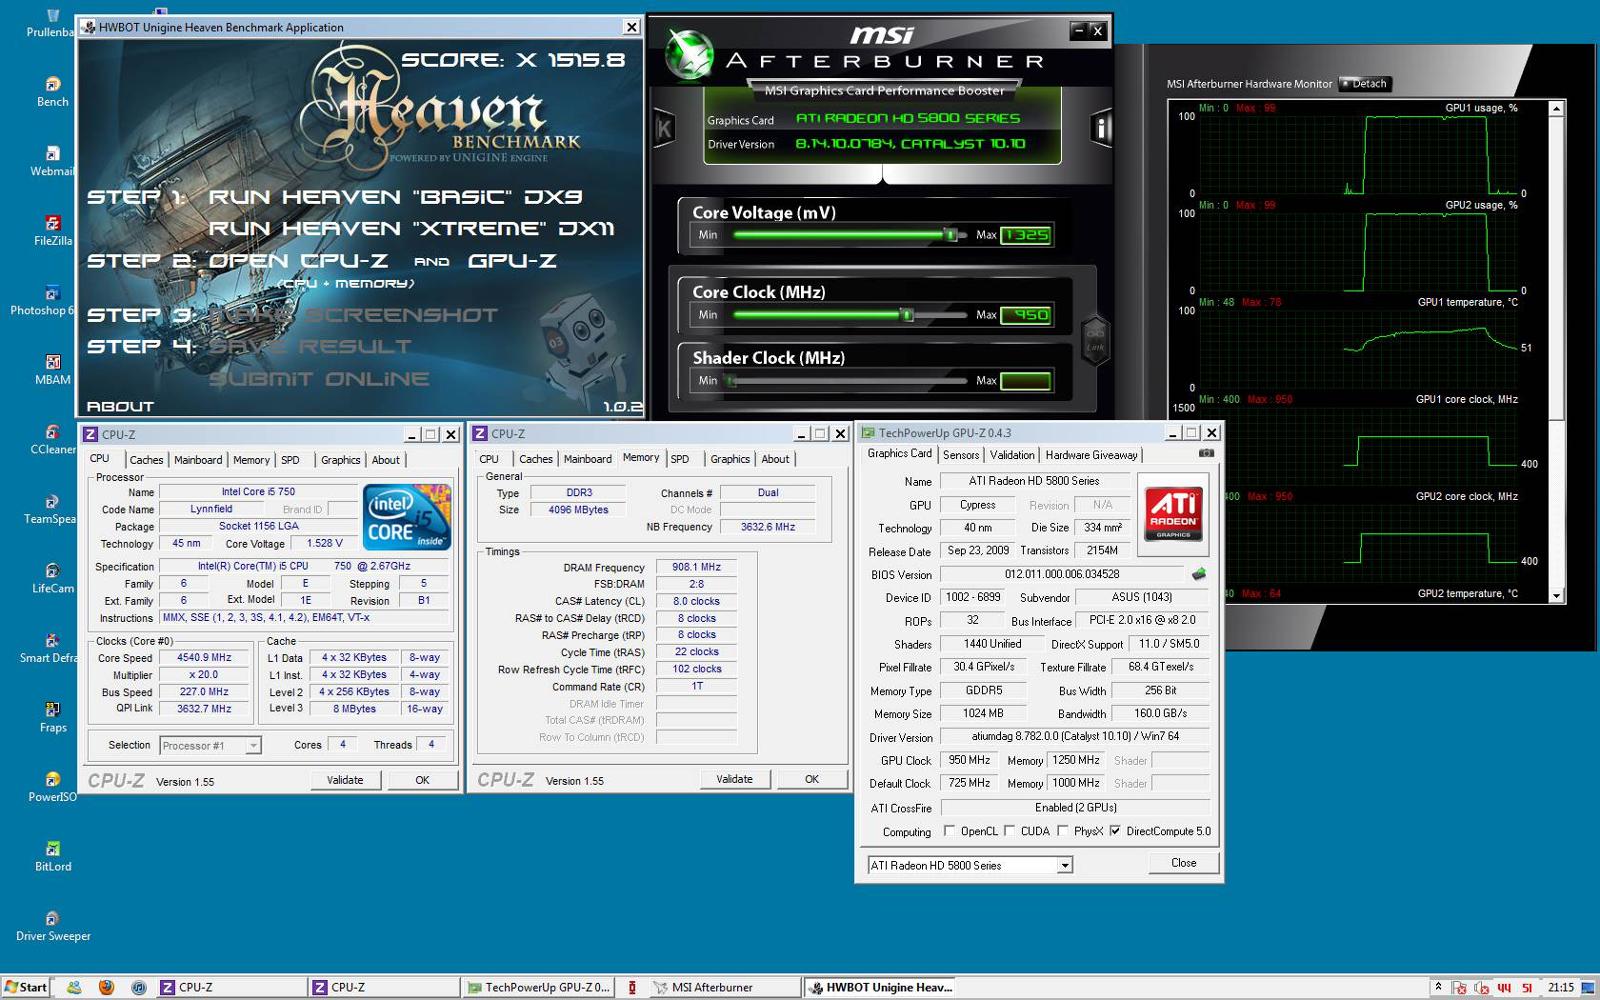Toggle the PhysX checkbox in GPU-Z

[x=1062, y=831]
